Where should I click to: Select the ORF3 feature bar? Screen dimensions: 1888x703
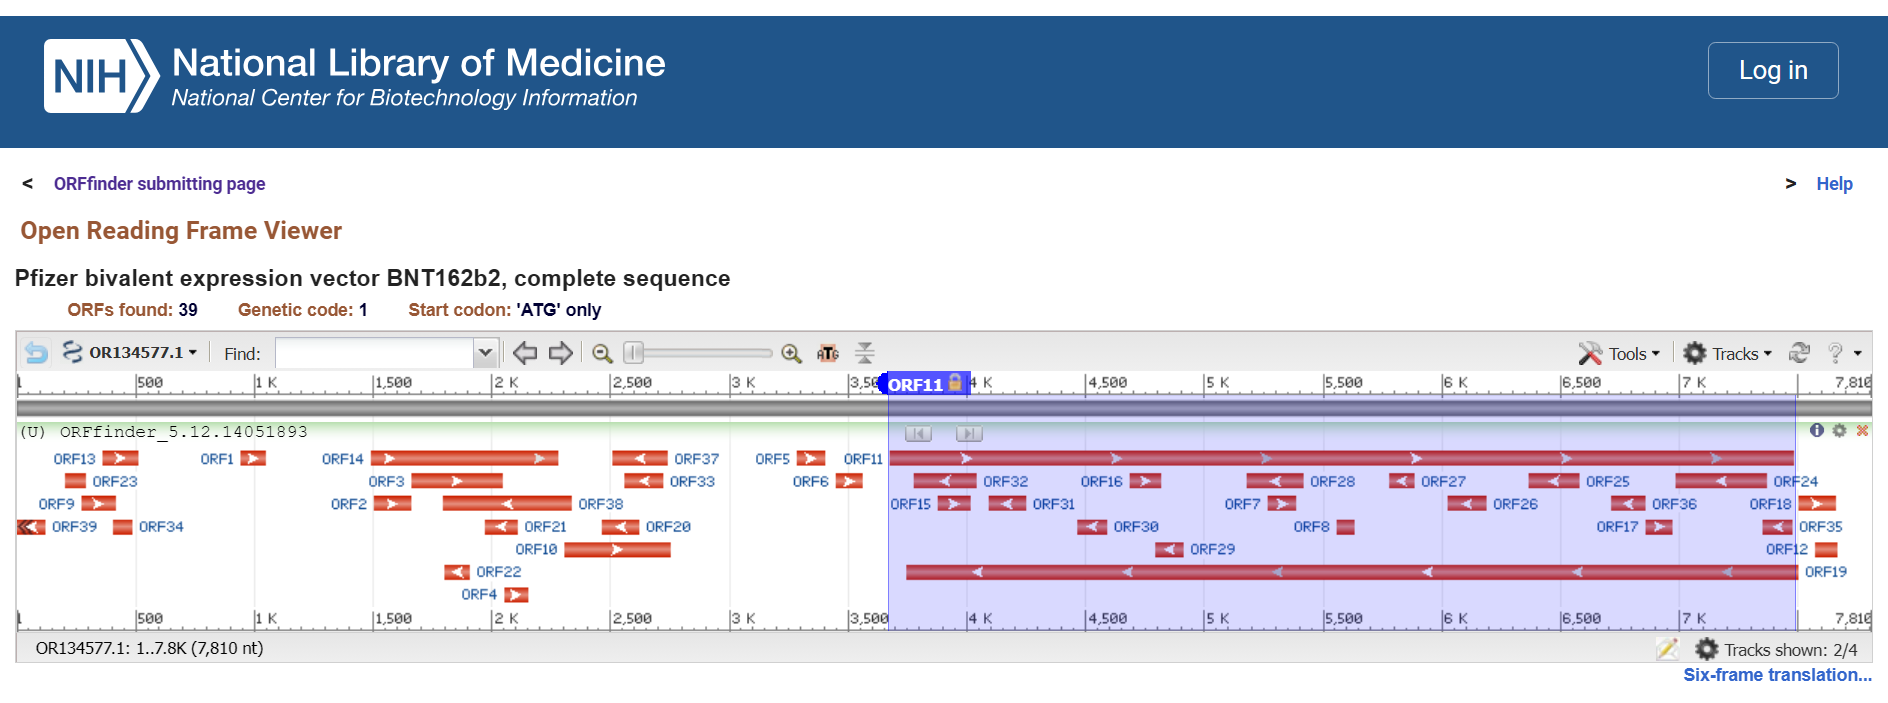pos(457,481)
